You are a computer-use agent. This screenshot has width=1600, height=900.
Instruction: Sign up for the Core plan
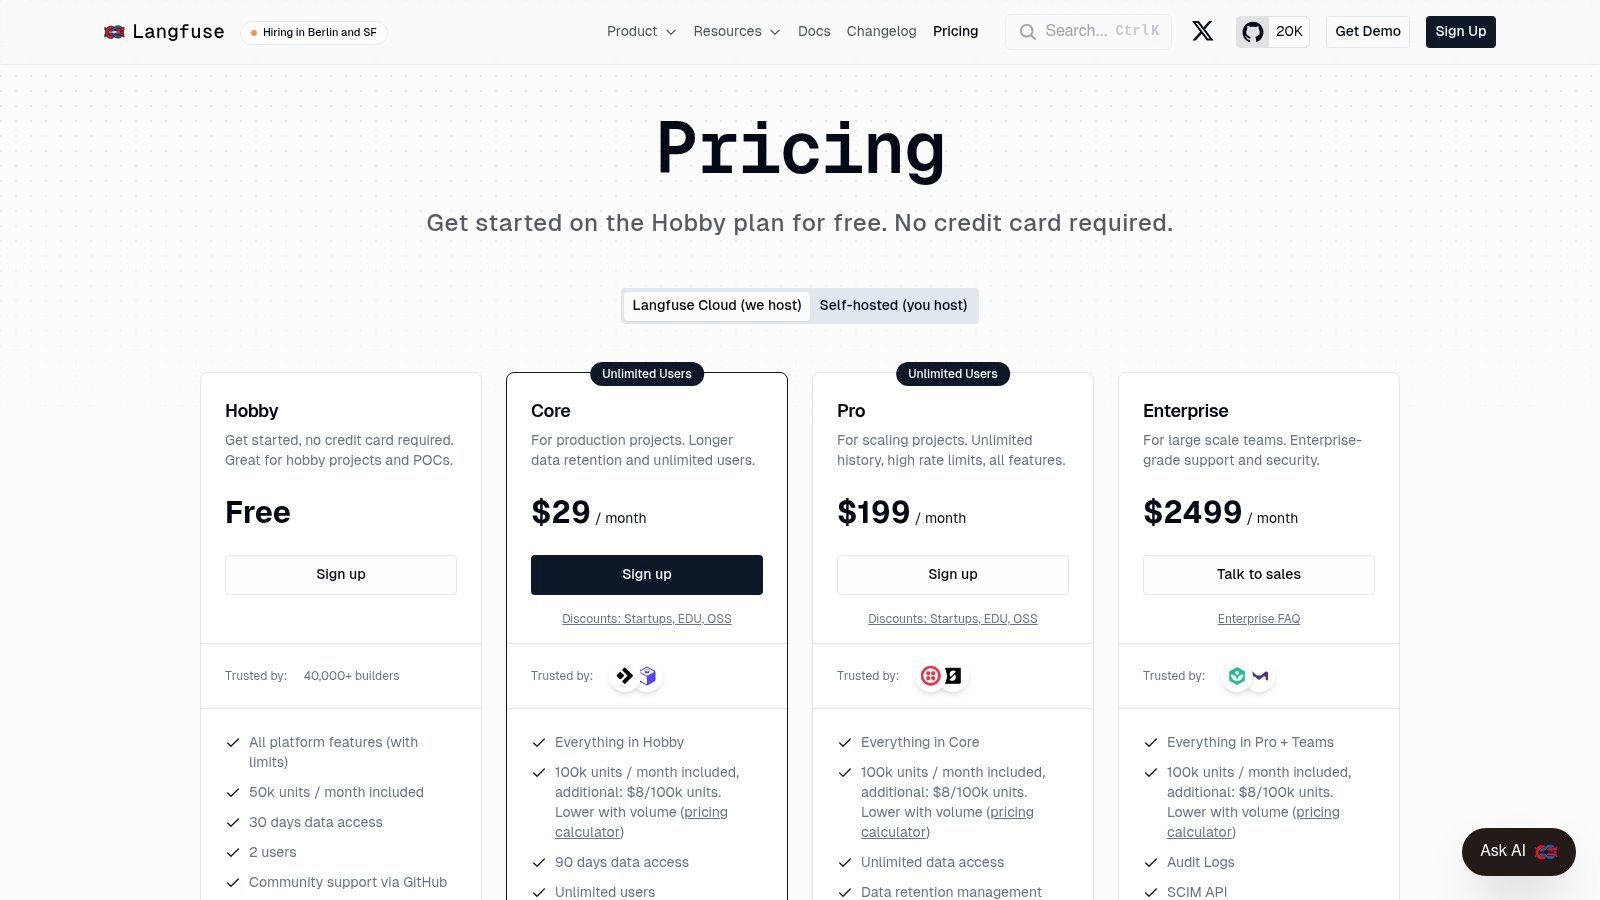[647, 574]
